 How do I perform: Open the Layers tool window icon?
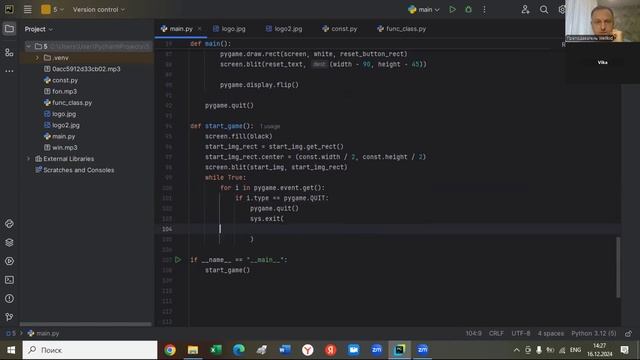pyautogui.click(x=9, y=242)
